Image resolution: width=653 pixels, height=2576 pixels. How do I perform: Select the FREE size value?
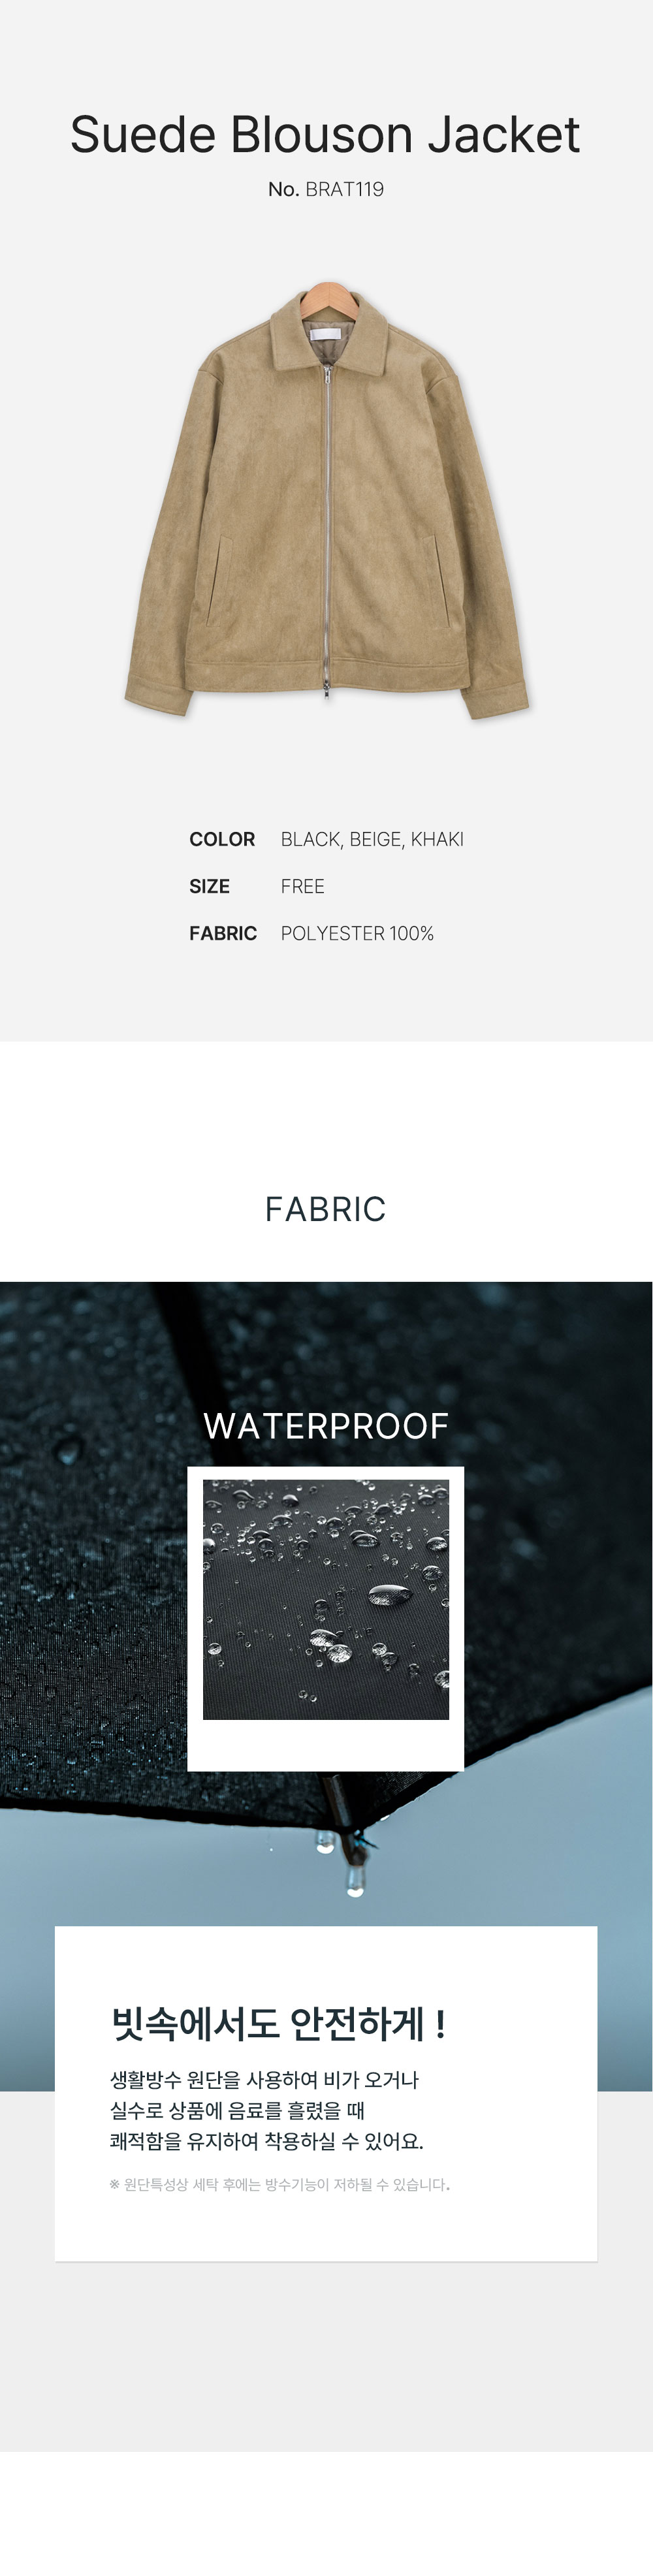[x=302, y=886]
